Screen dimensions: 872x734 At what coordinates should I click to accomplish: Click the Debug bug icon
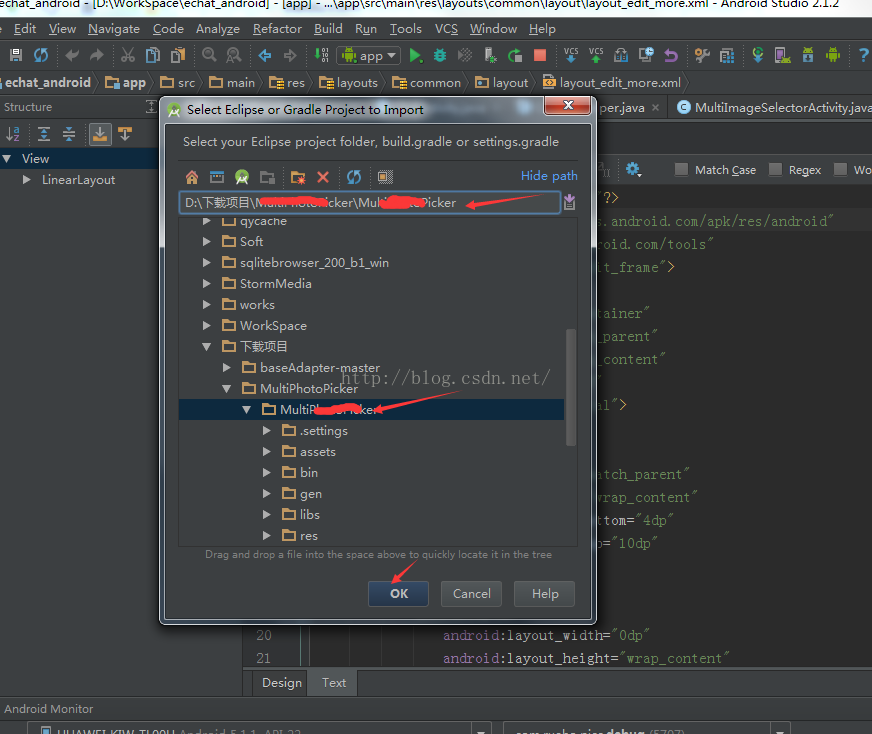click(x=440, y=55)
